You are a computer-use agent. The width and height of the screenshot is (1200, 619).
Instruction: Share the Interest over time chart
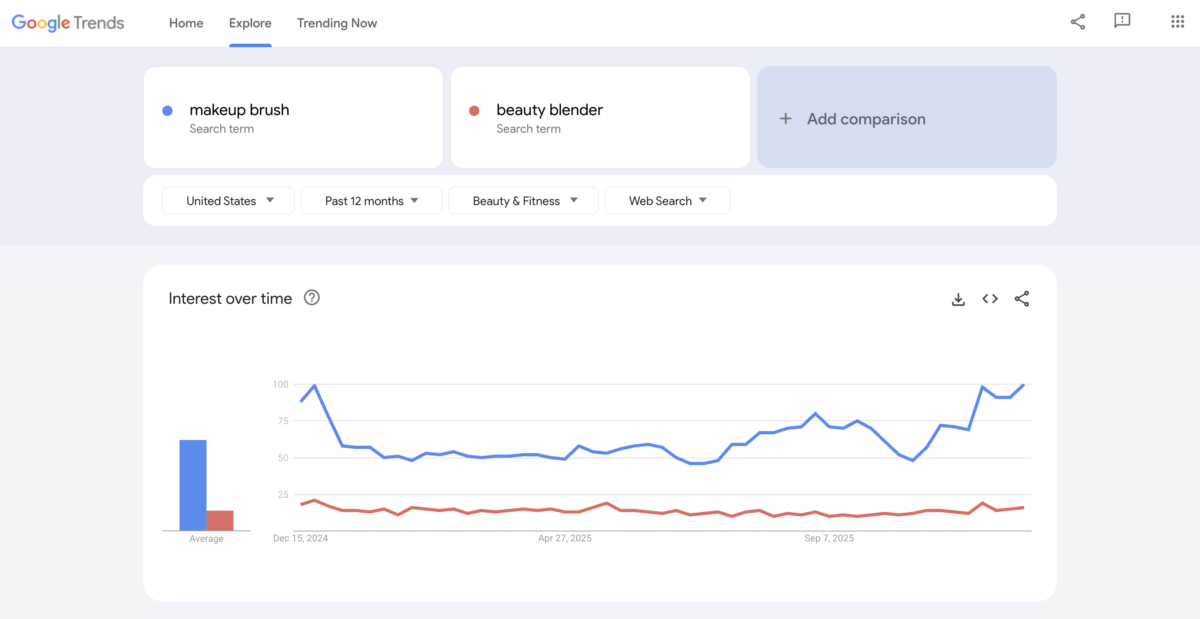(x=1022, y=298)
